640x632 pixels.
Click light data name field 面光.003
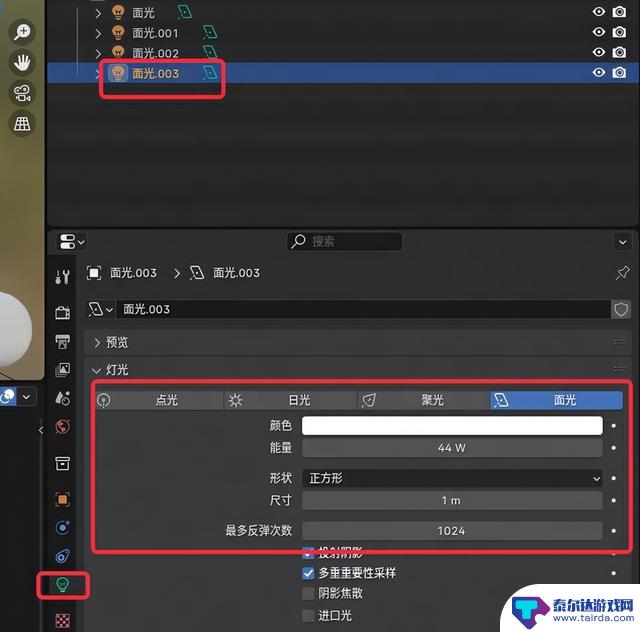(x=363, y=309)
